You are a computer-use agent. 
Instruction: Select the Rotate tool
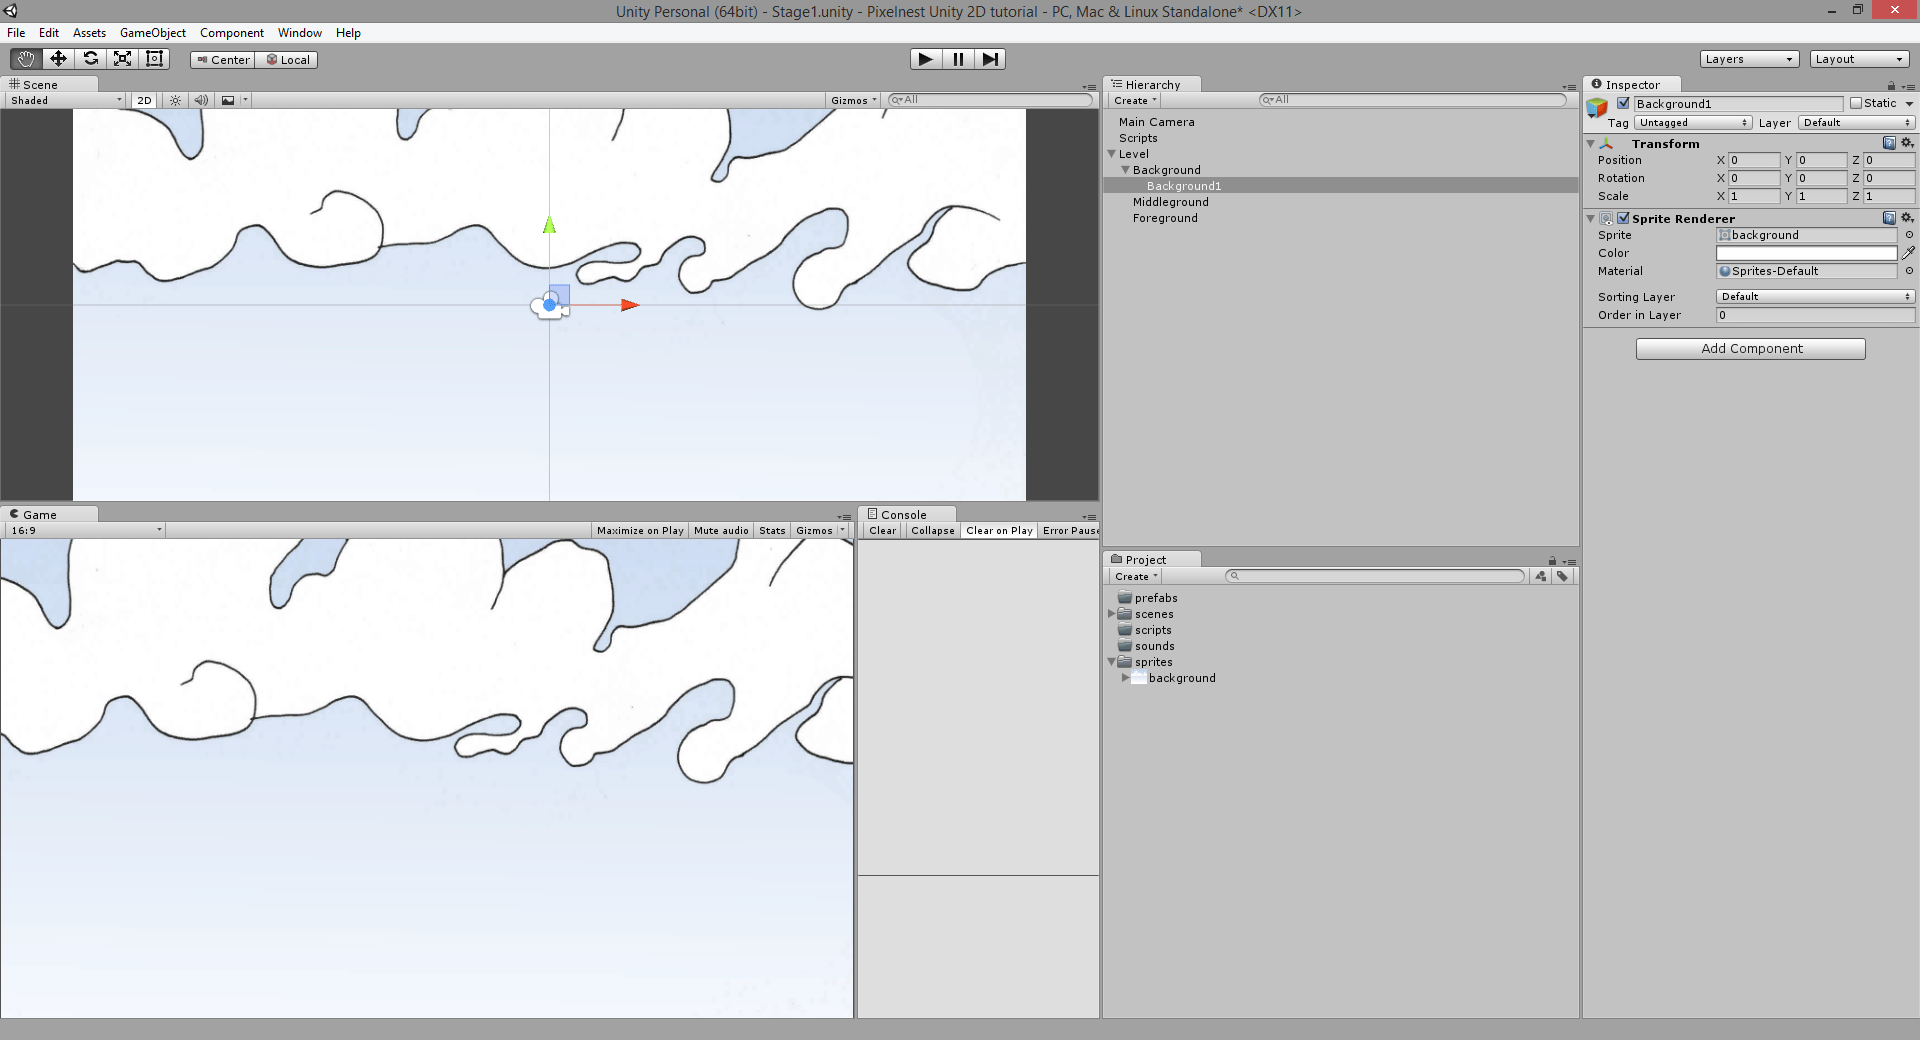click(90, 58)
